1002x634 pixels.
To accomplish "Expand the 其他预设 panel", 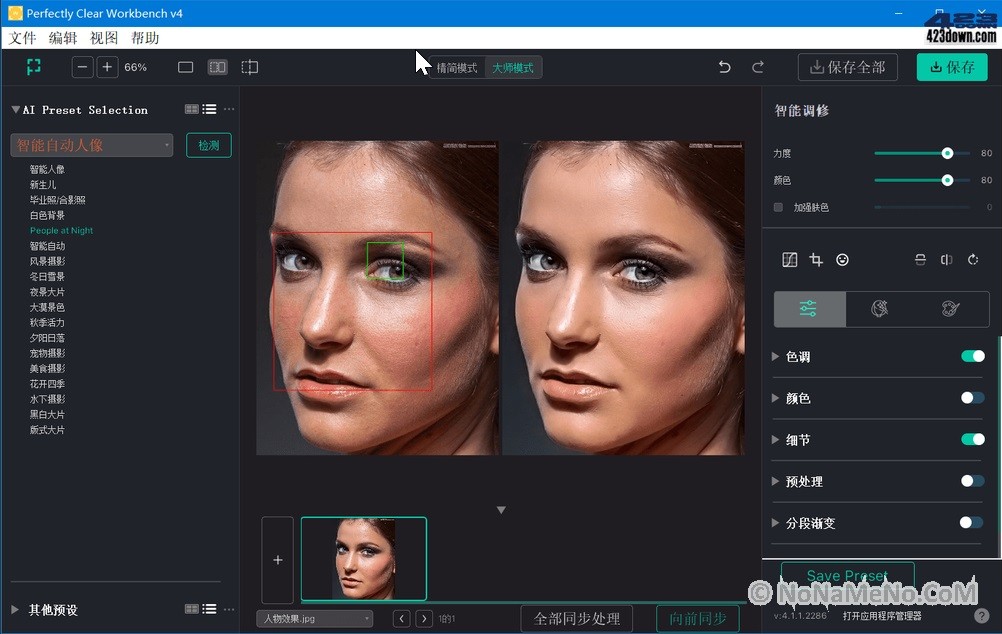I will (15, 609).
